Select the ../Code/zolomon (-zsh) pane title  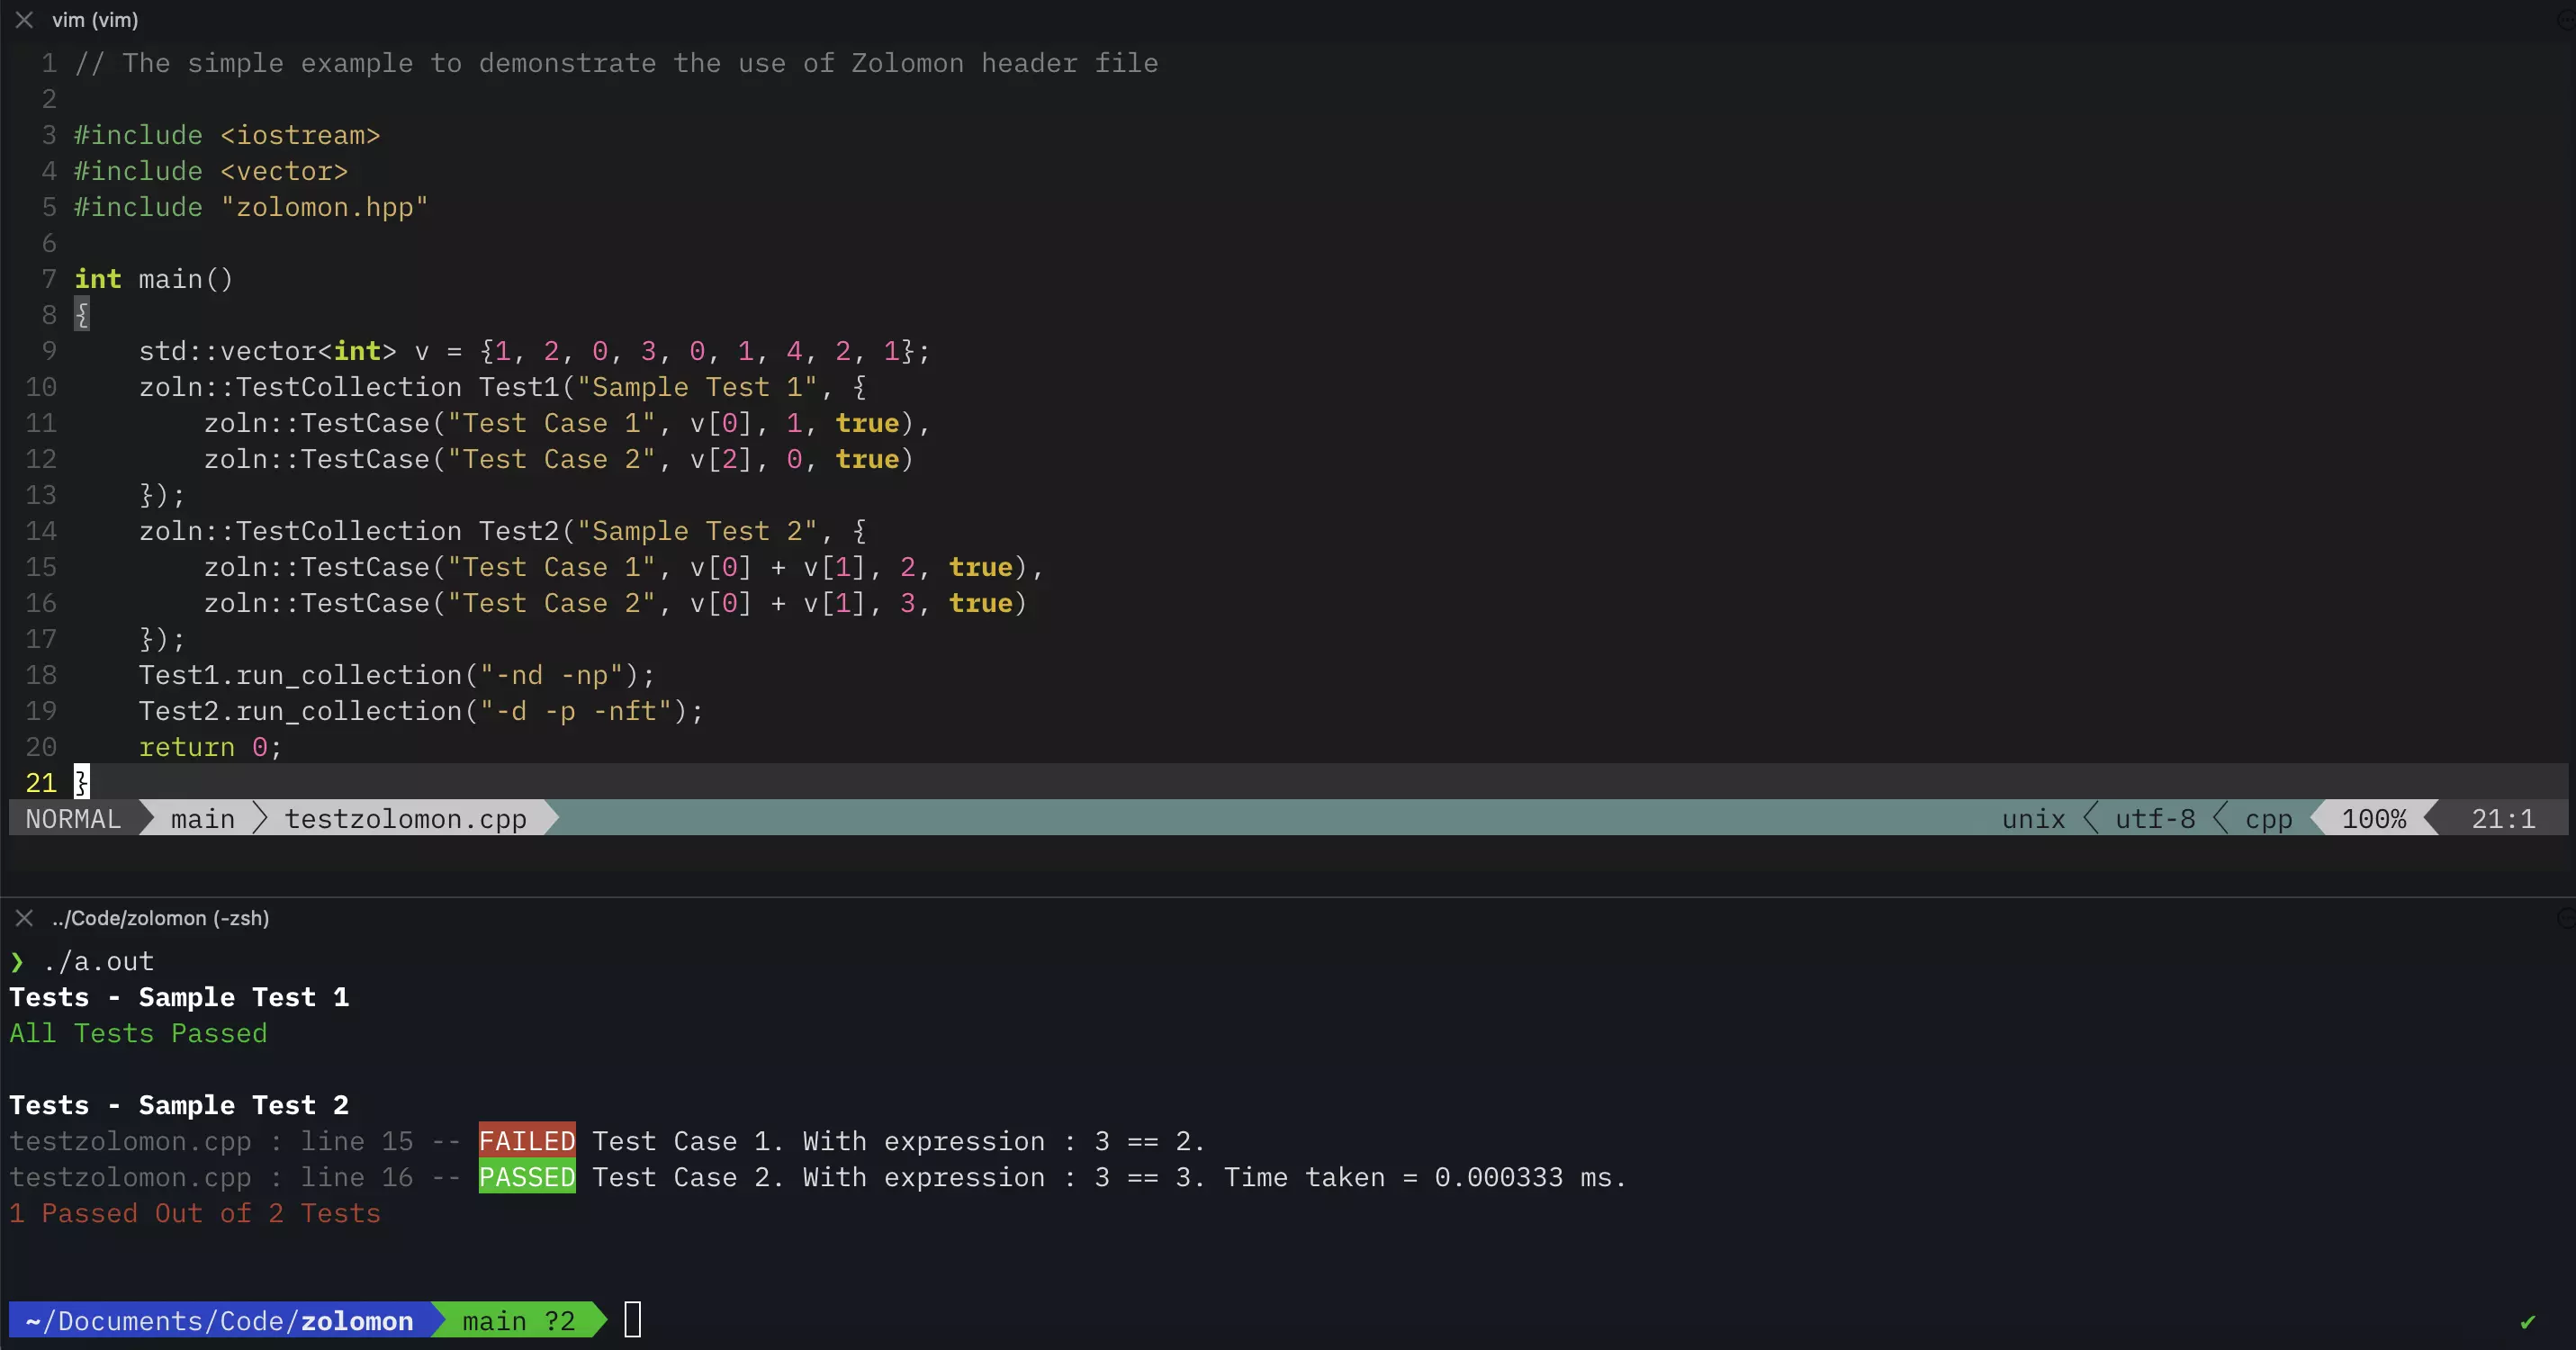161,918
